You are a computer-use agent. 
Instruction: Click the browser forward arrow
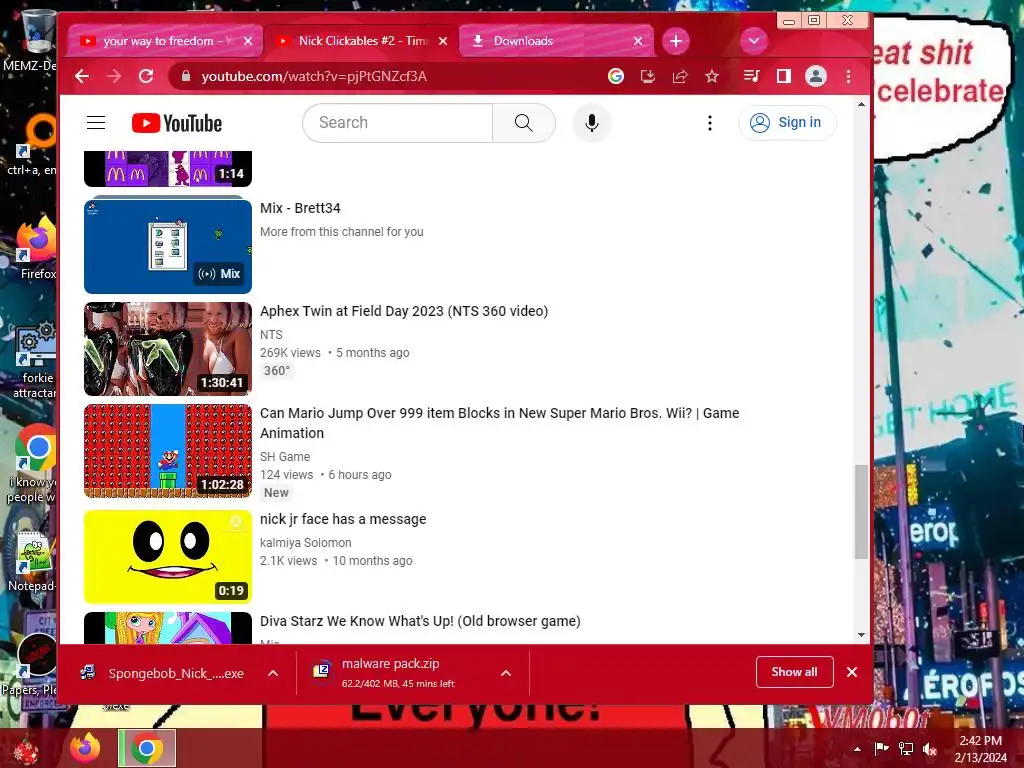[x=114, y=76]
